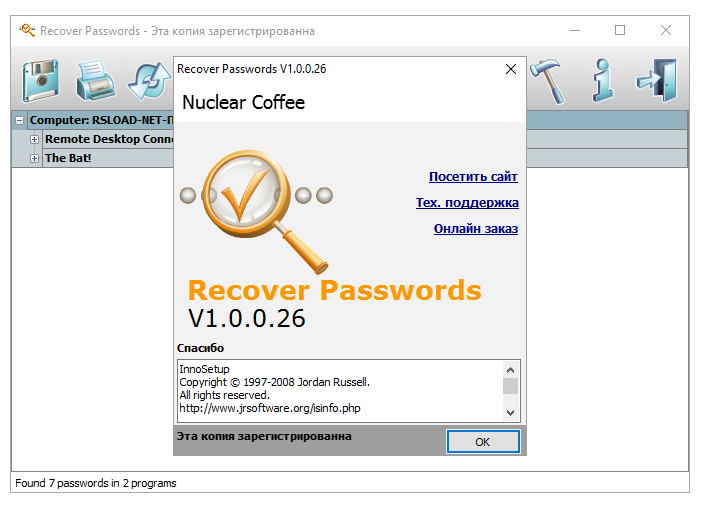
Task: Open the Тех. поддержка link
Action: (x=467, y=202)
